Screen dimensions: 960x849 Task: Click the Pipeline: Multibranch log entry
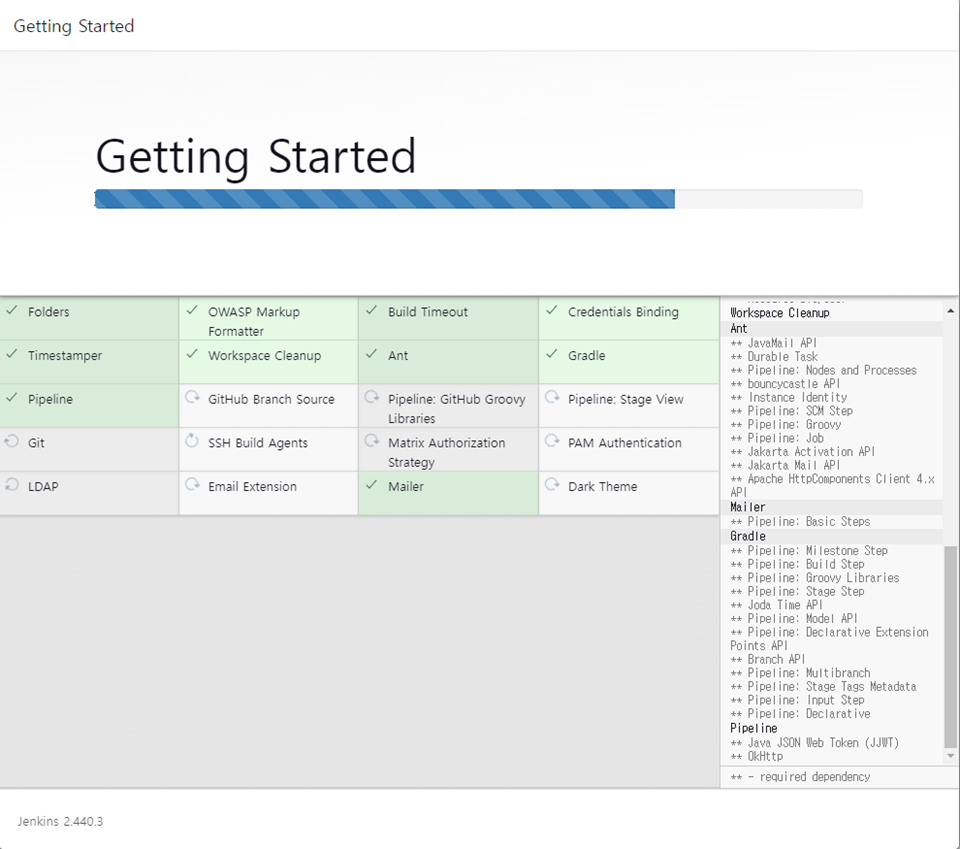(x=800, y=673)
